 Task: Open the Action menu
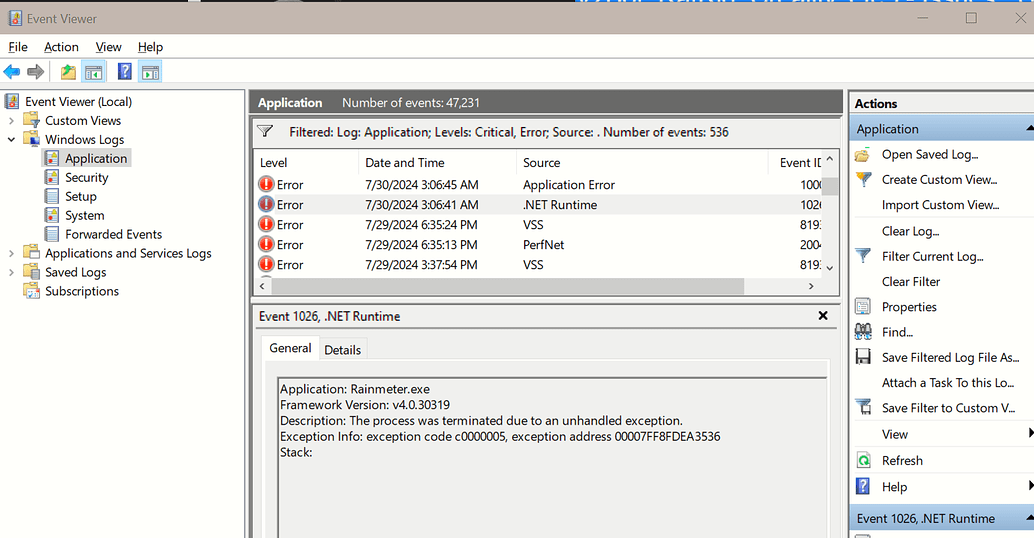(61, 47)
